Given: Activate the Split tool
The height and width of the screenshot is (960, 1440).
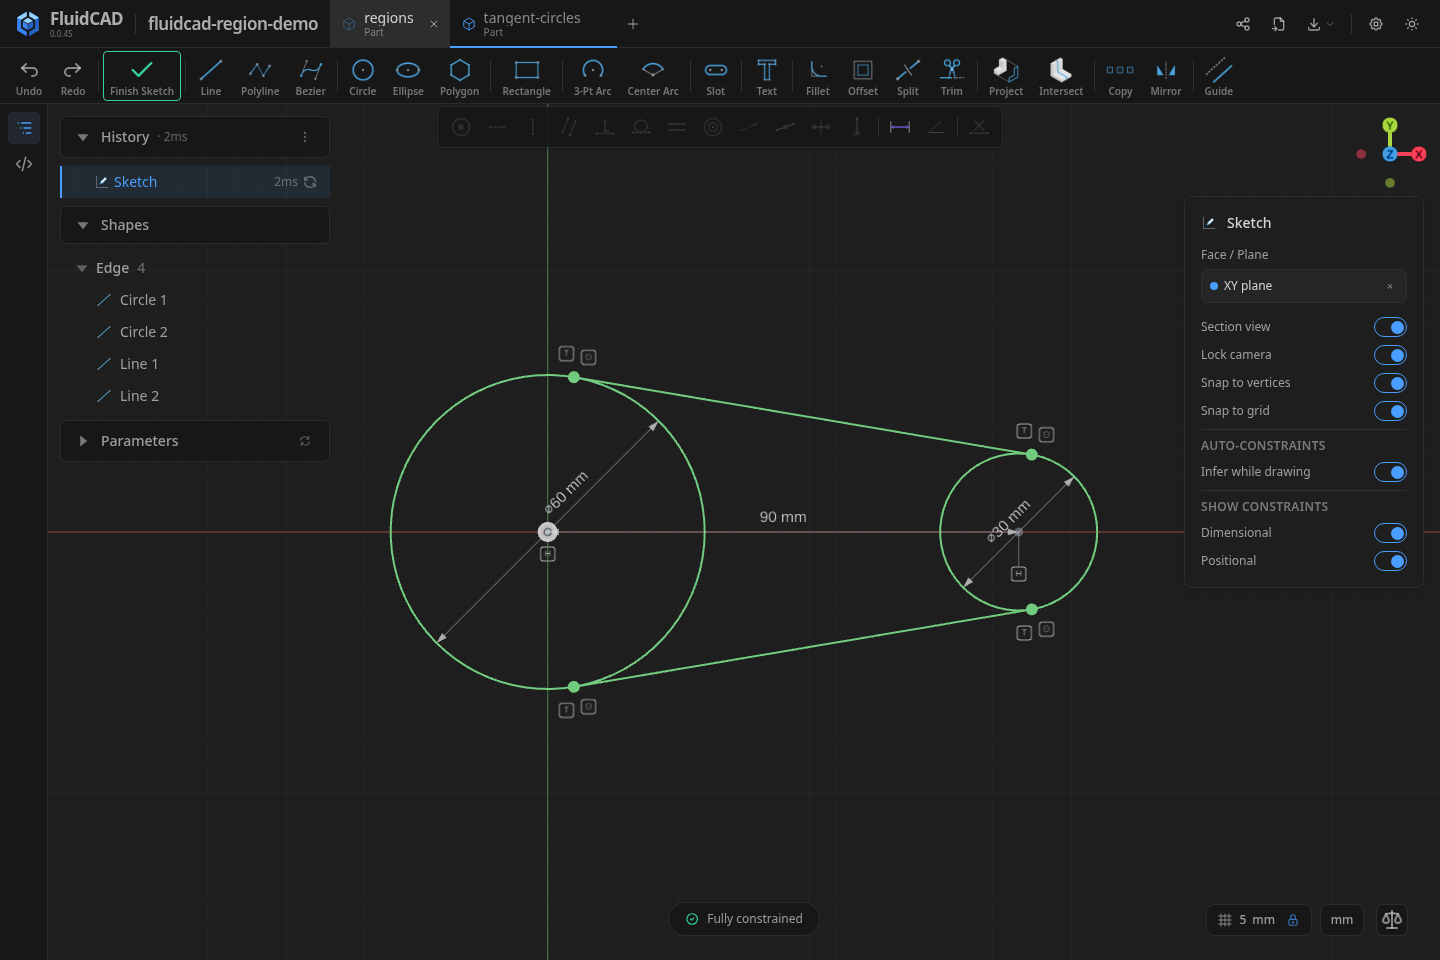Looking at the screenshot, I should 908,77.
